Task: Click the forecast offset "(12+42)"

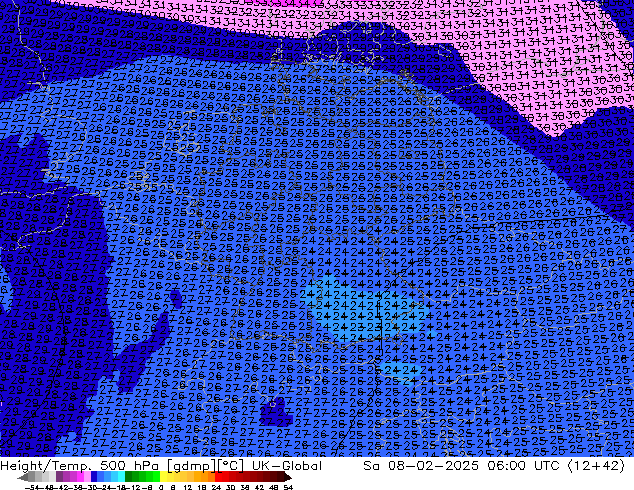Action: 597,466
